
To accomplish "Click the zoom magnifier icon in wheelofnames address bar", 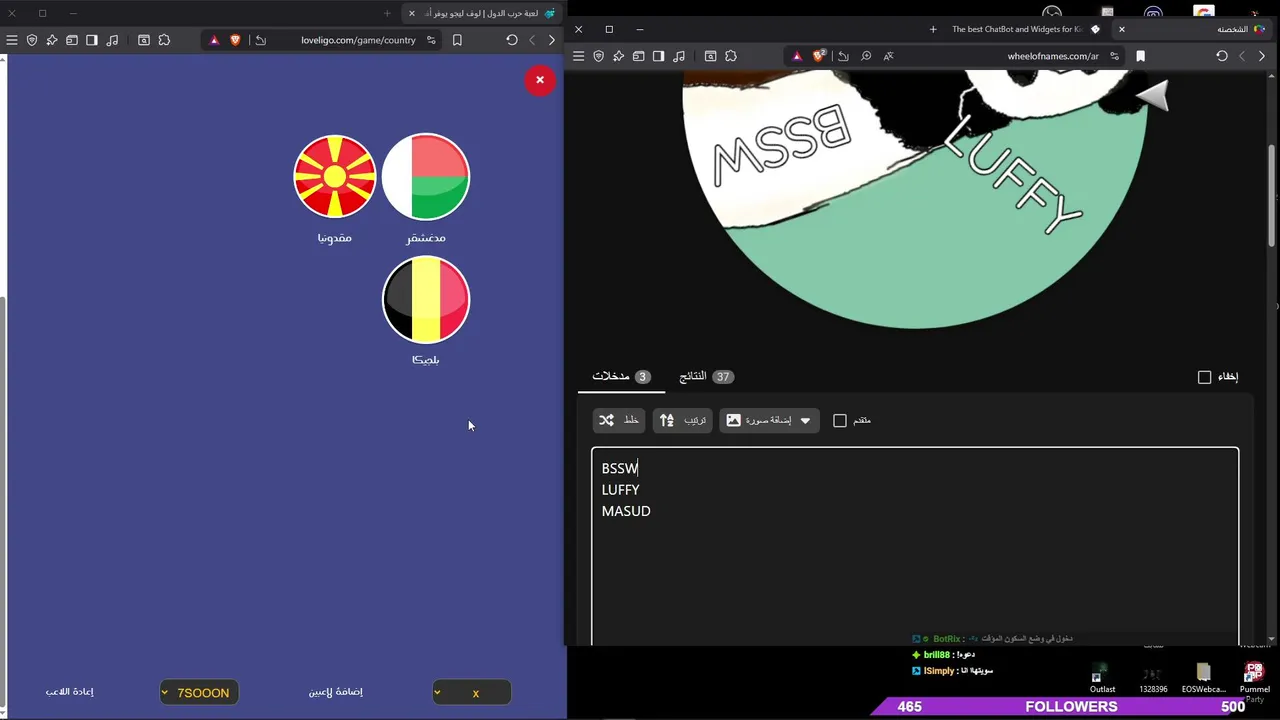I will click(866, 56).
